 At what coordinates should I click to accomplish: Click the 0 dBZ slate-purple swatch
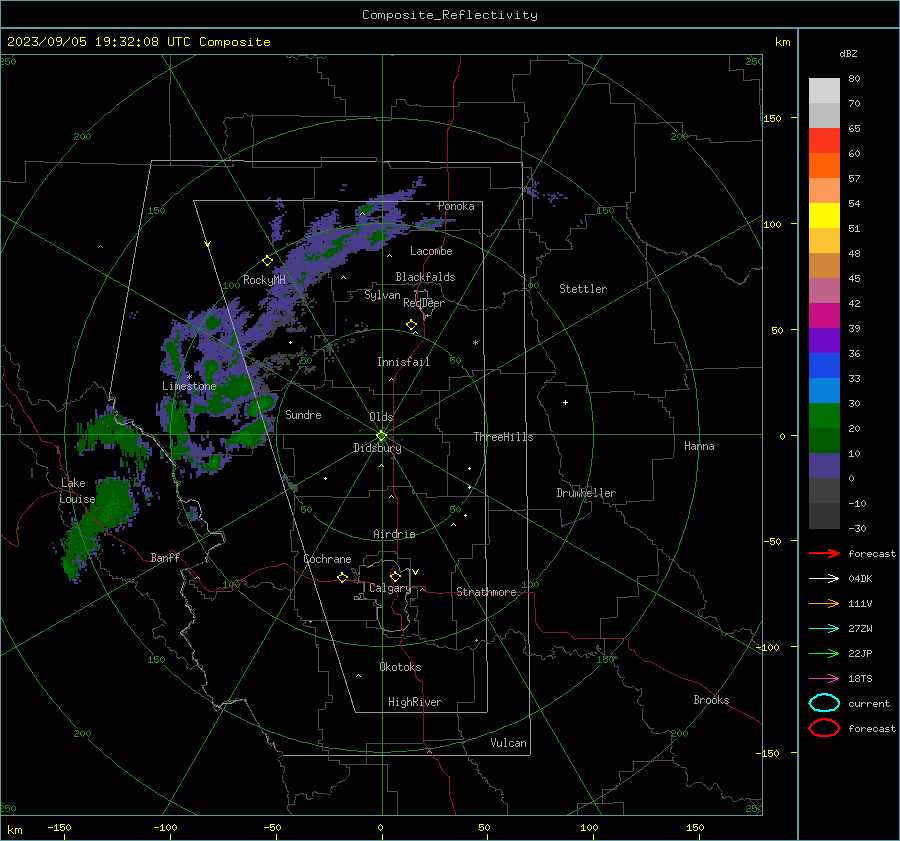(824, 466)
